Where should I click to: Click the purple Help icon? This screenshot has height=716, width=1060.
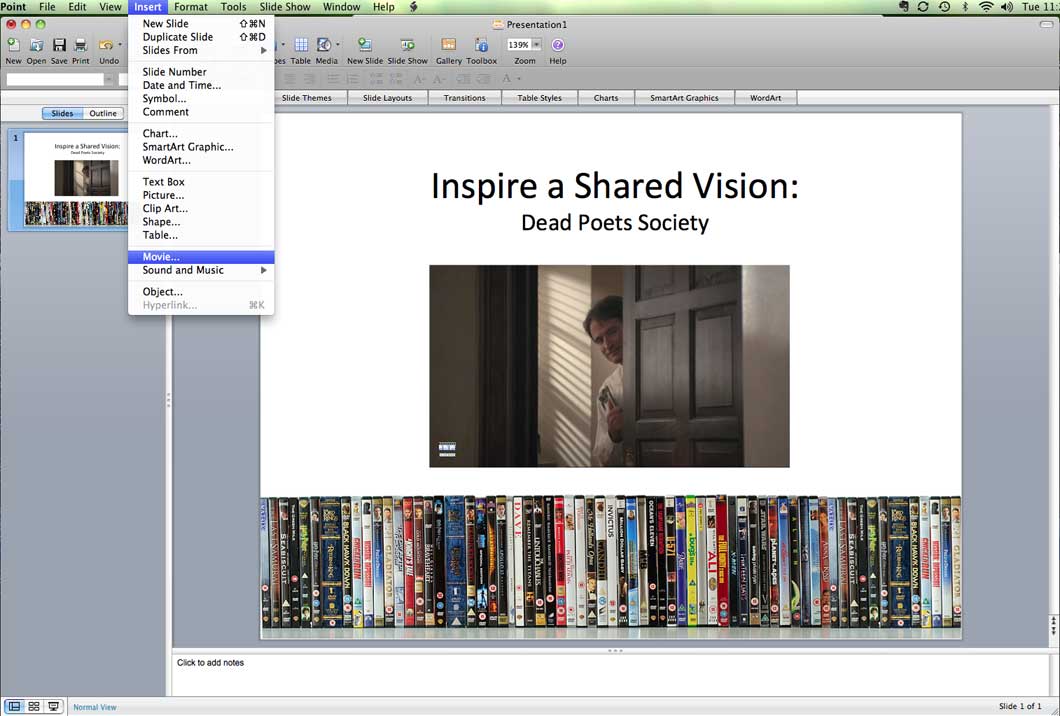click(x=558, y=45)
